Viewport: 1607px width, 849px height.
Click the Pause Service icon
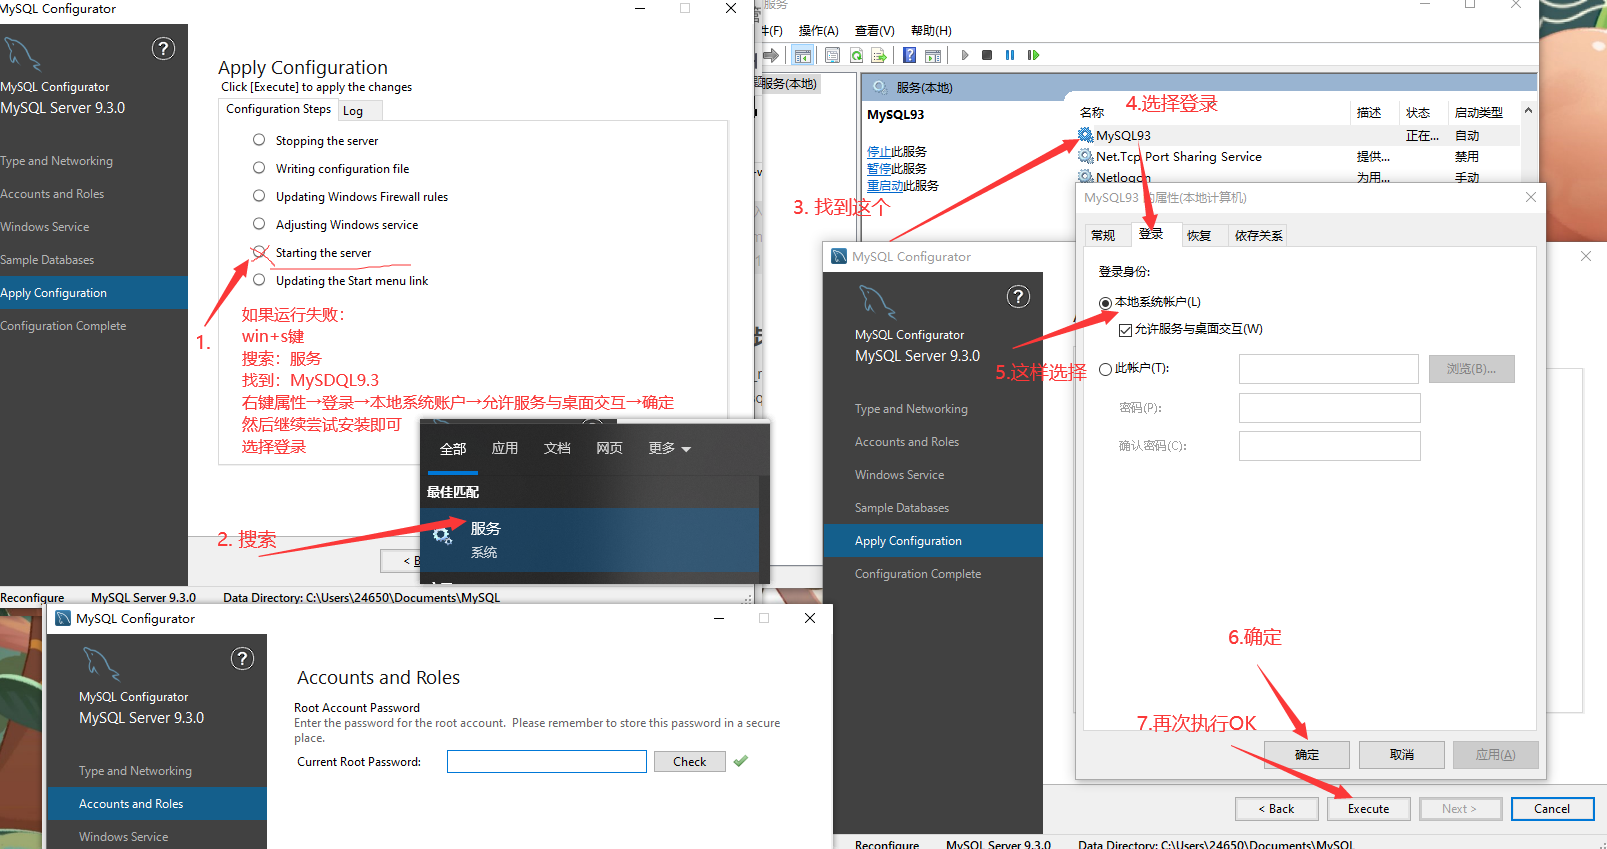1010,55
